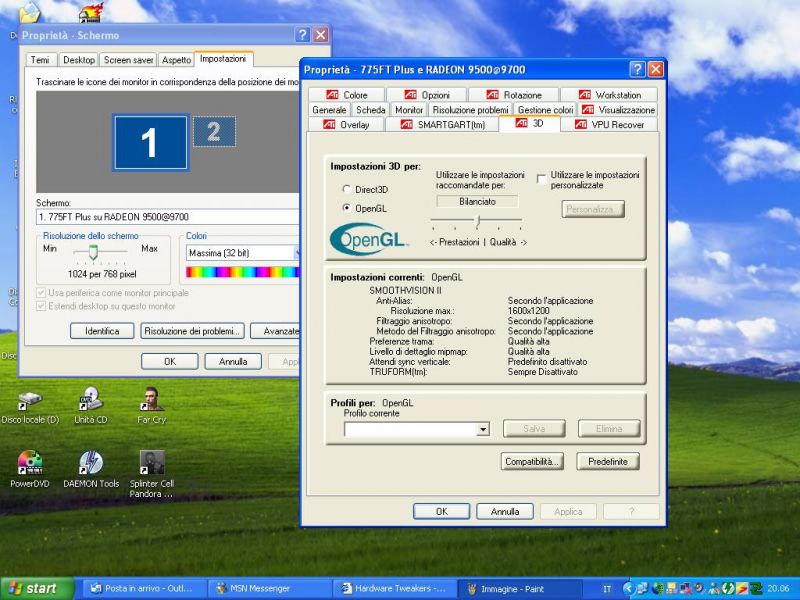
Task: Open the Risoluzione problemi tab in RADEON dialog
Action: [470, 110]
